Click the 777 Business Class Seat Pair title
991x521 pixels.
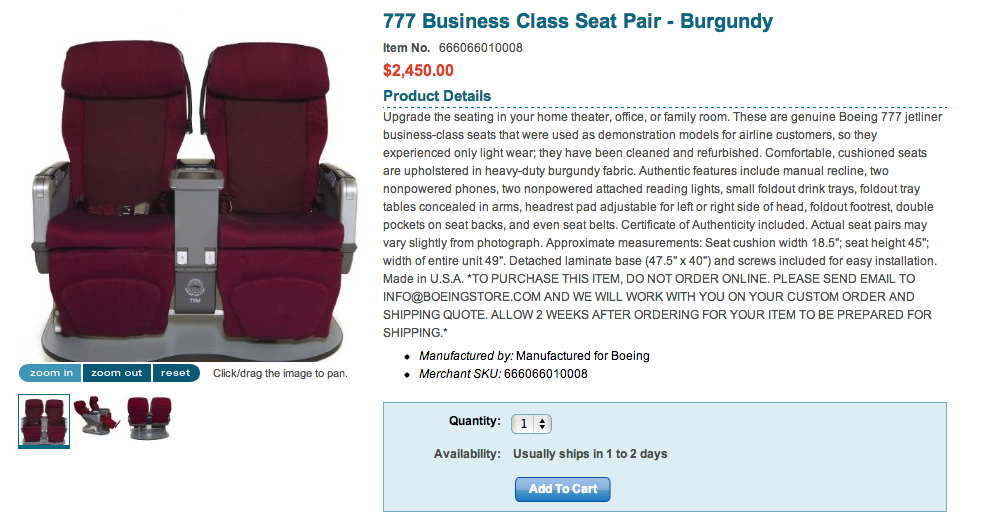click(x=578, y=21)
